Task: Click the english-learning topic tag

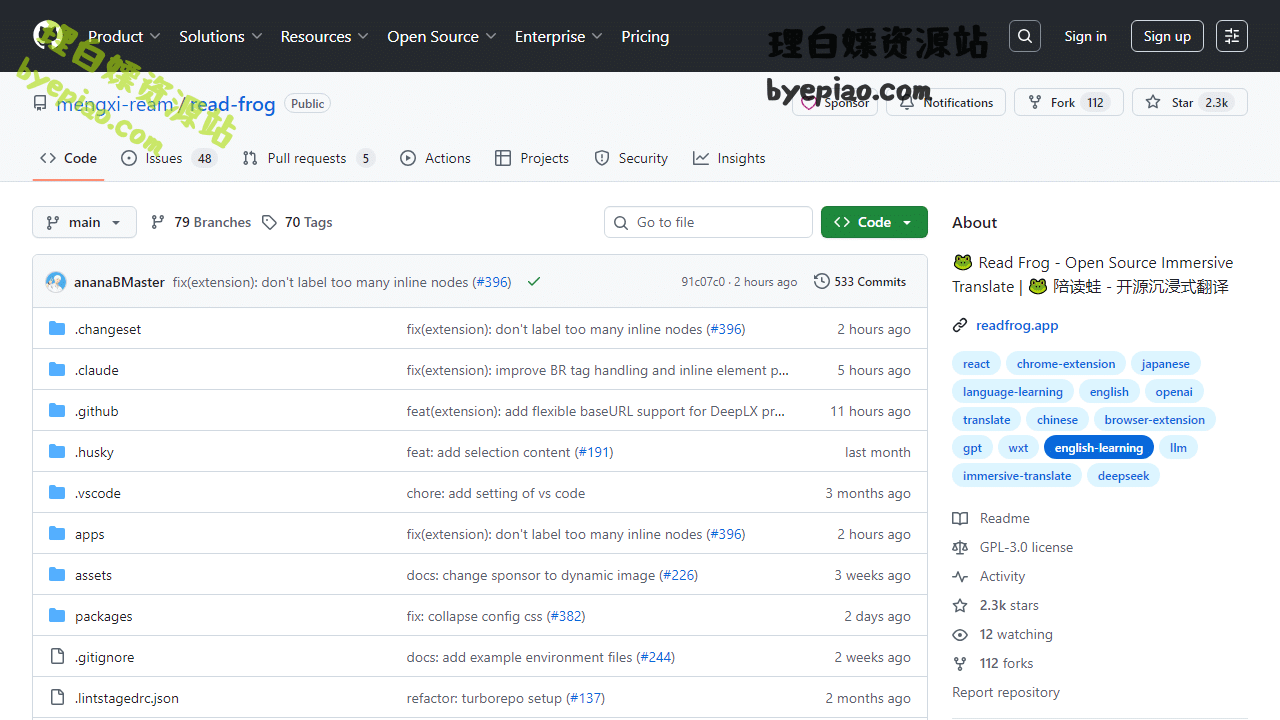Action: (1099, 447)
